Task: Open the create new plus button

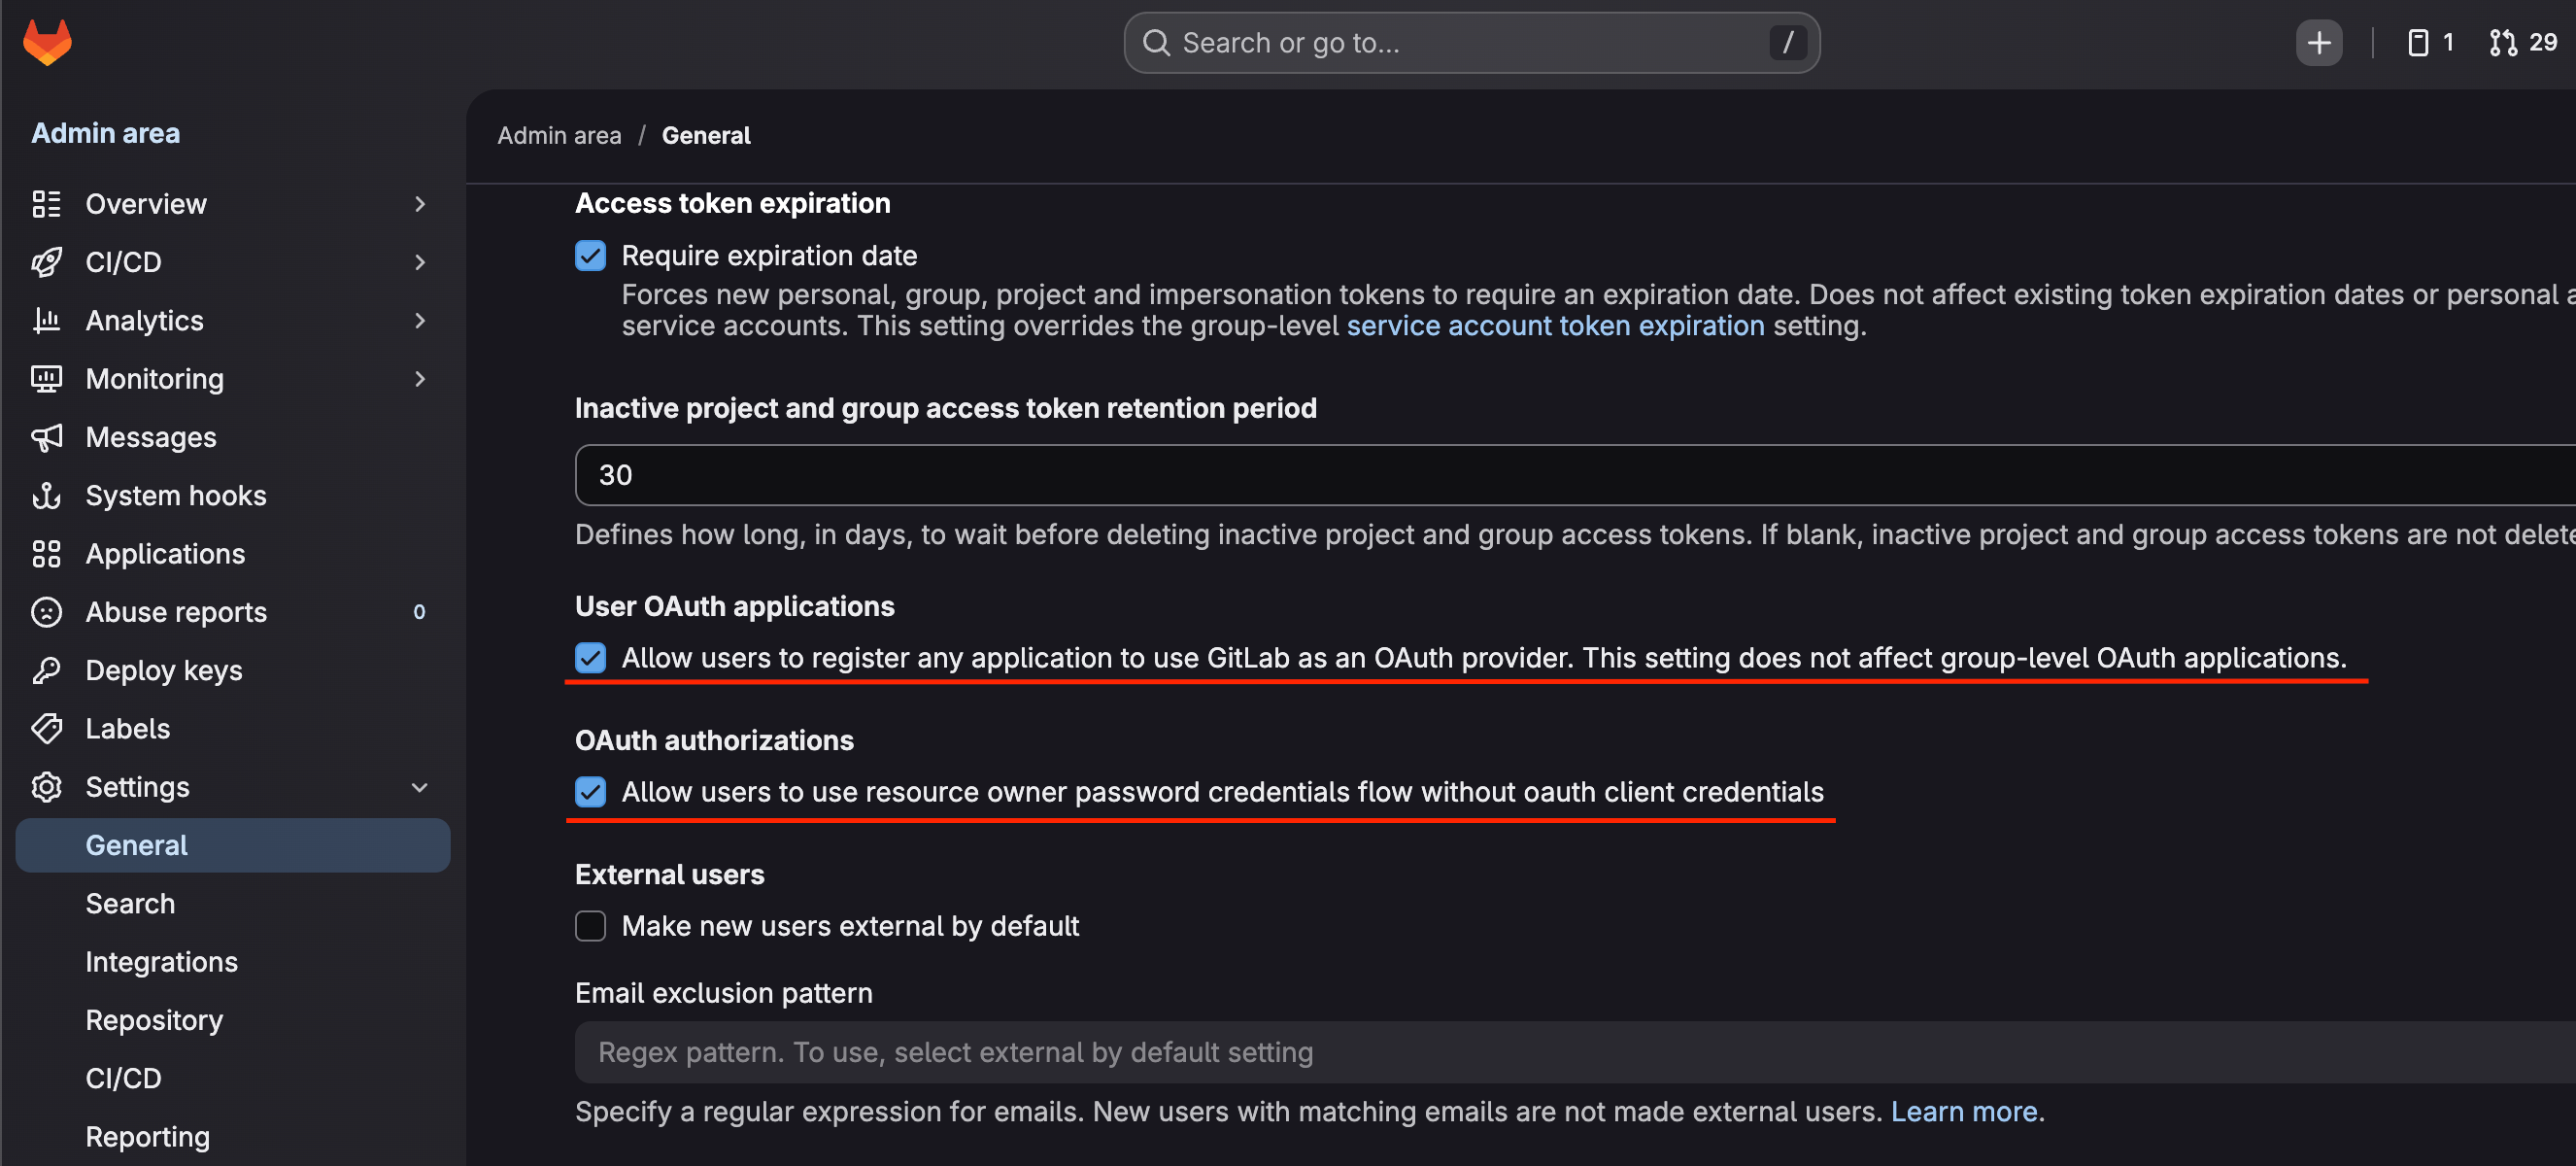Action: pyautogui.click(x=2318, y=43)
